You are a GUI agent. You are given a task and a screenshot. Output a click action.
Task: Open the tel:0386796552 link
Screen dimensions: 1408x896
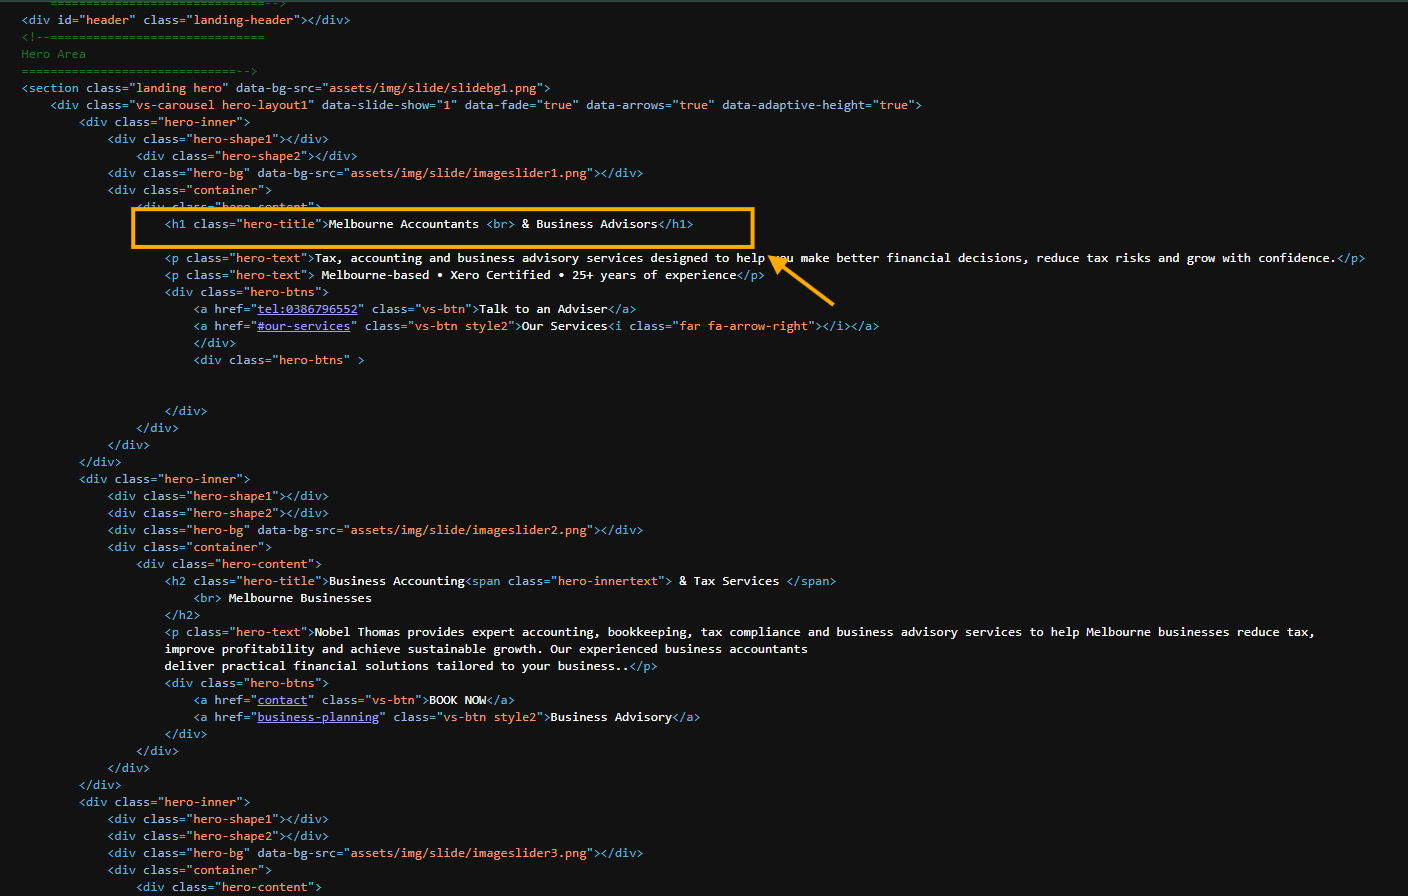pyautogui.click(x=307, y=309)
